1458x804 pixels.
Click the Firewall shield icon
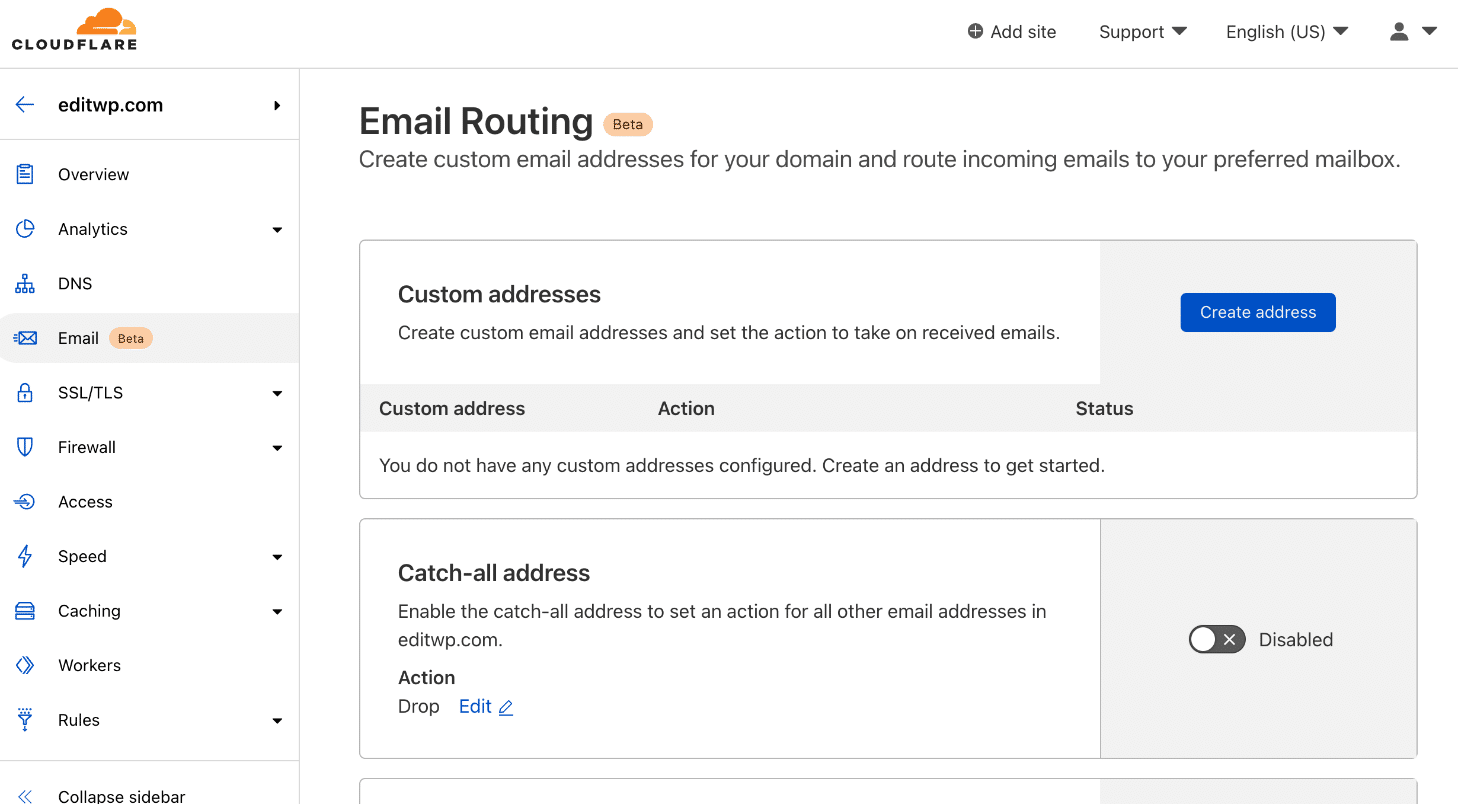25,447
